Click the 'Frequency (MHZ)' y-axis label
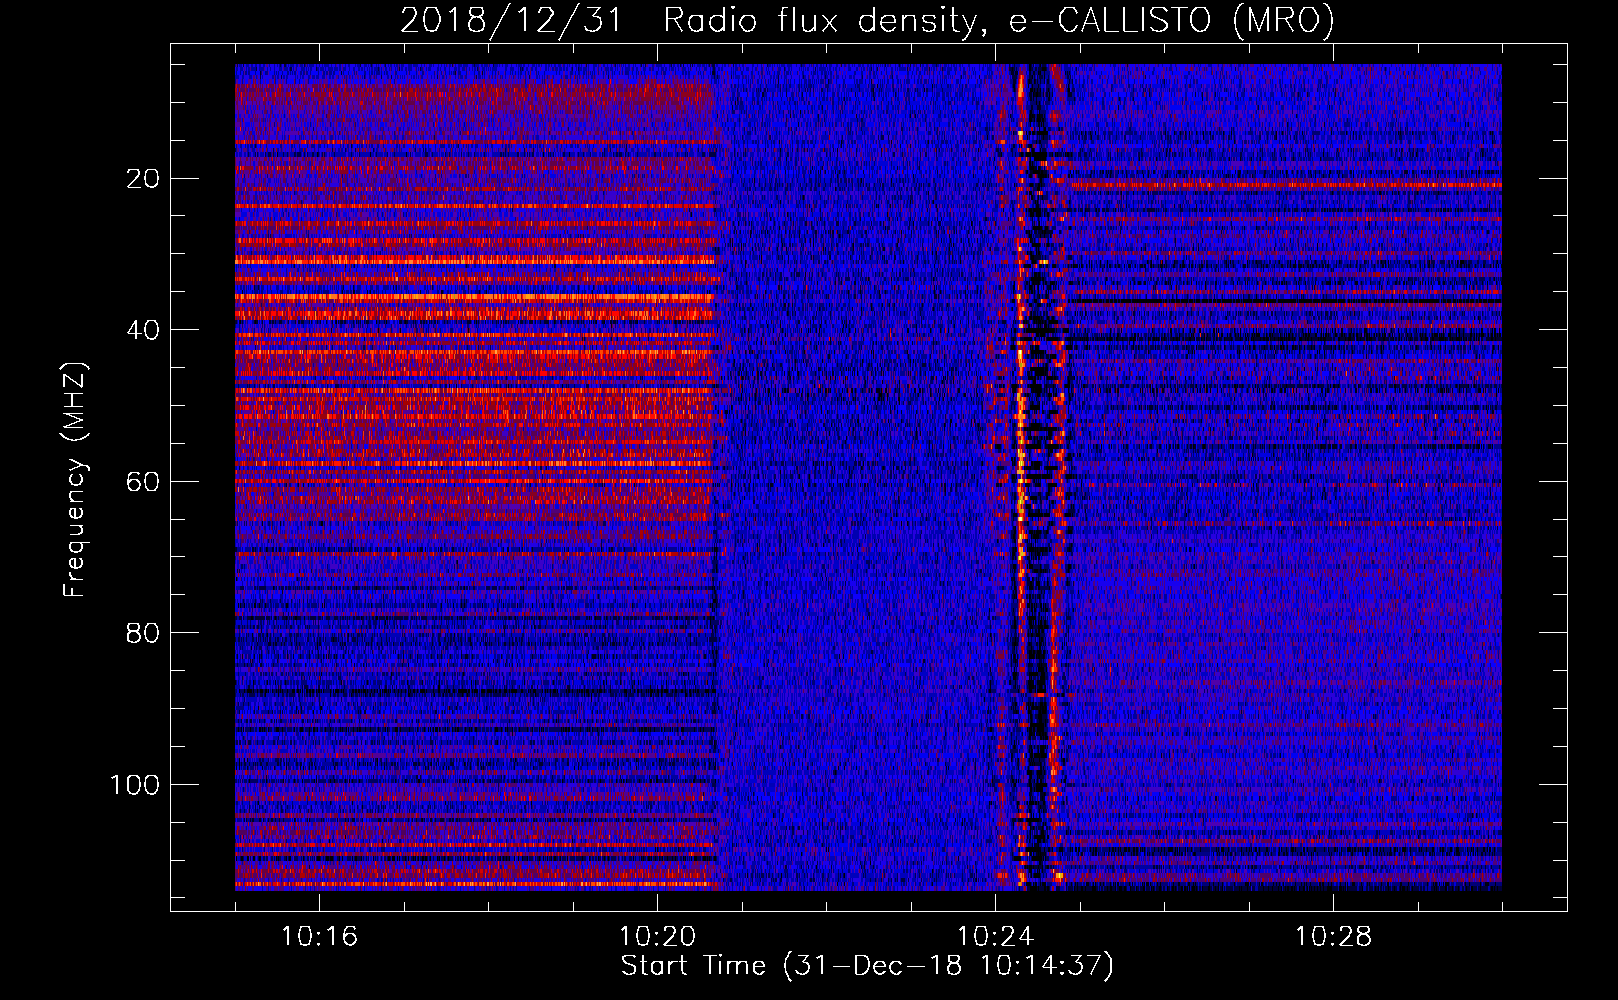 pos(74,479)
